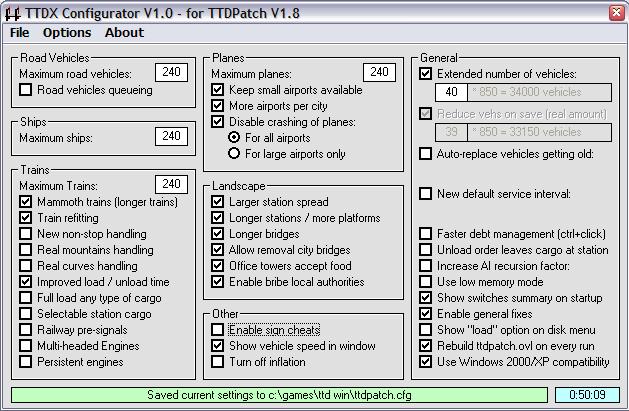Enable New default service interval
The height and width of the screenshot is (411, 629).
426,194
